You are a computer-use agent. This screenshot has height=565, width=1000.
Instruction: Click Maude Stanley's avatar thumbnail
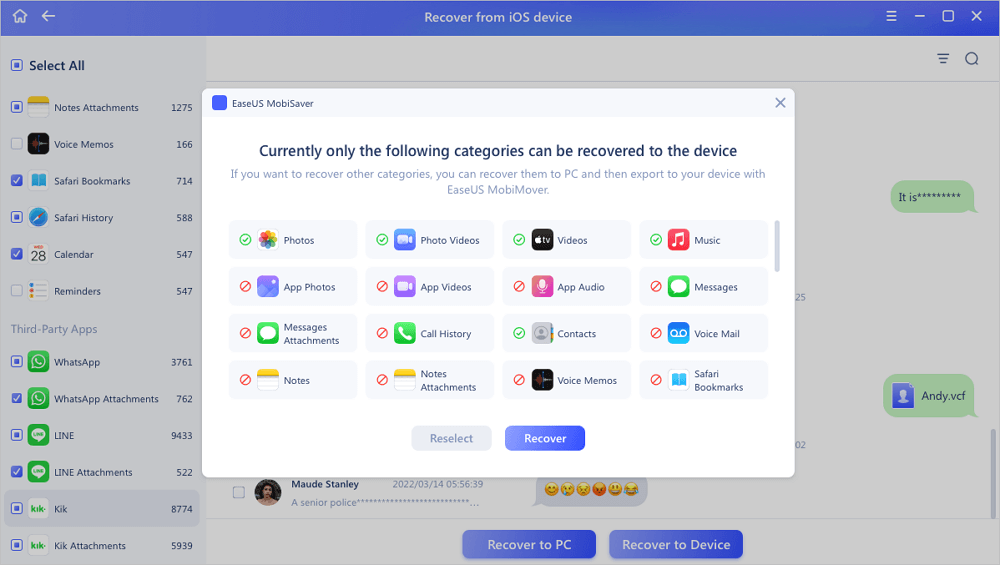268,492
